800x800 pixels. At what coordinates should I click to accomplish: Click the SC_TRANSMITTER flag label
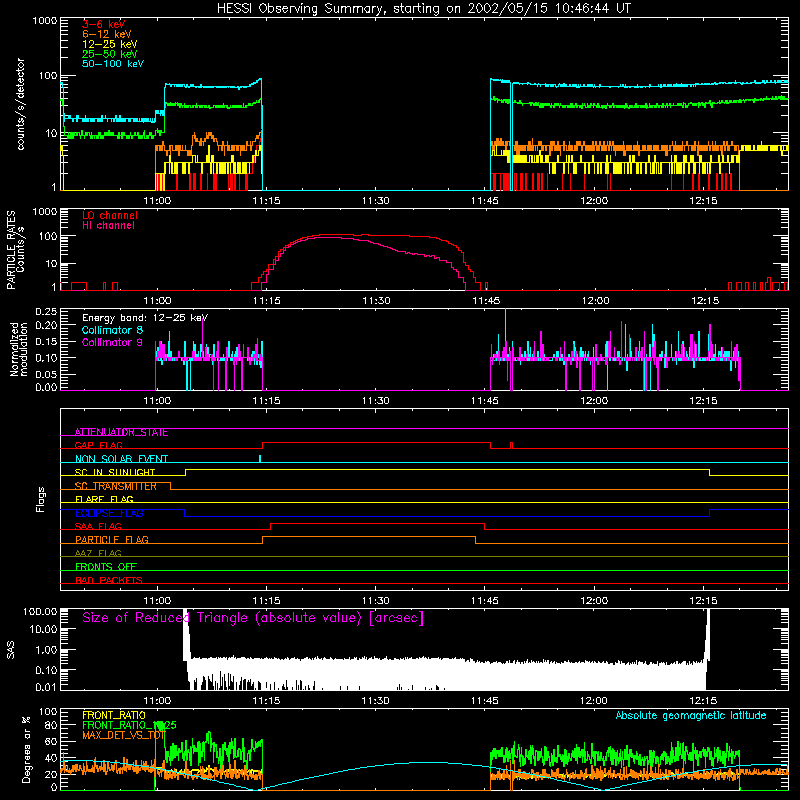coord(116,486)
